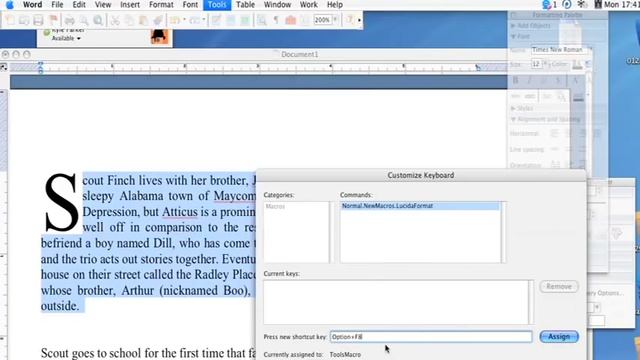Viewport: 640px width, 360px height.
Task: Click the Redo toolbar icon
Action: click(x=194, y=20)
